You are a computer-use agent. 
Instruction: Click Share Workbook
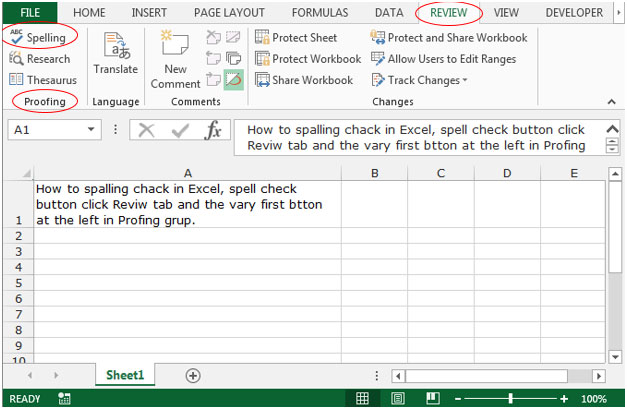[x=304, y=80]
